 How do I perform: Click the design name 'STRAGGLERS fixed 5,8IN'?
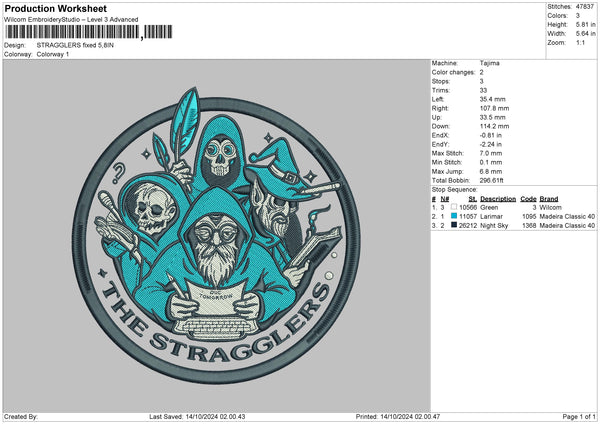point(75,45)
